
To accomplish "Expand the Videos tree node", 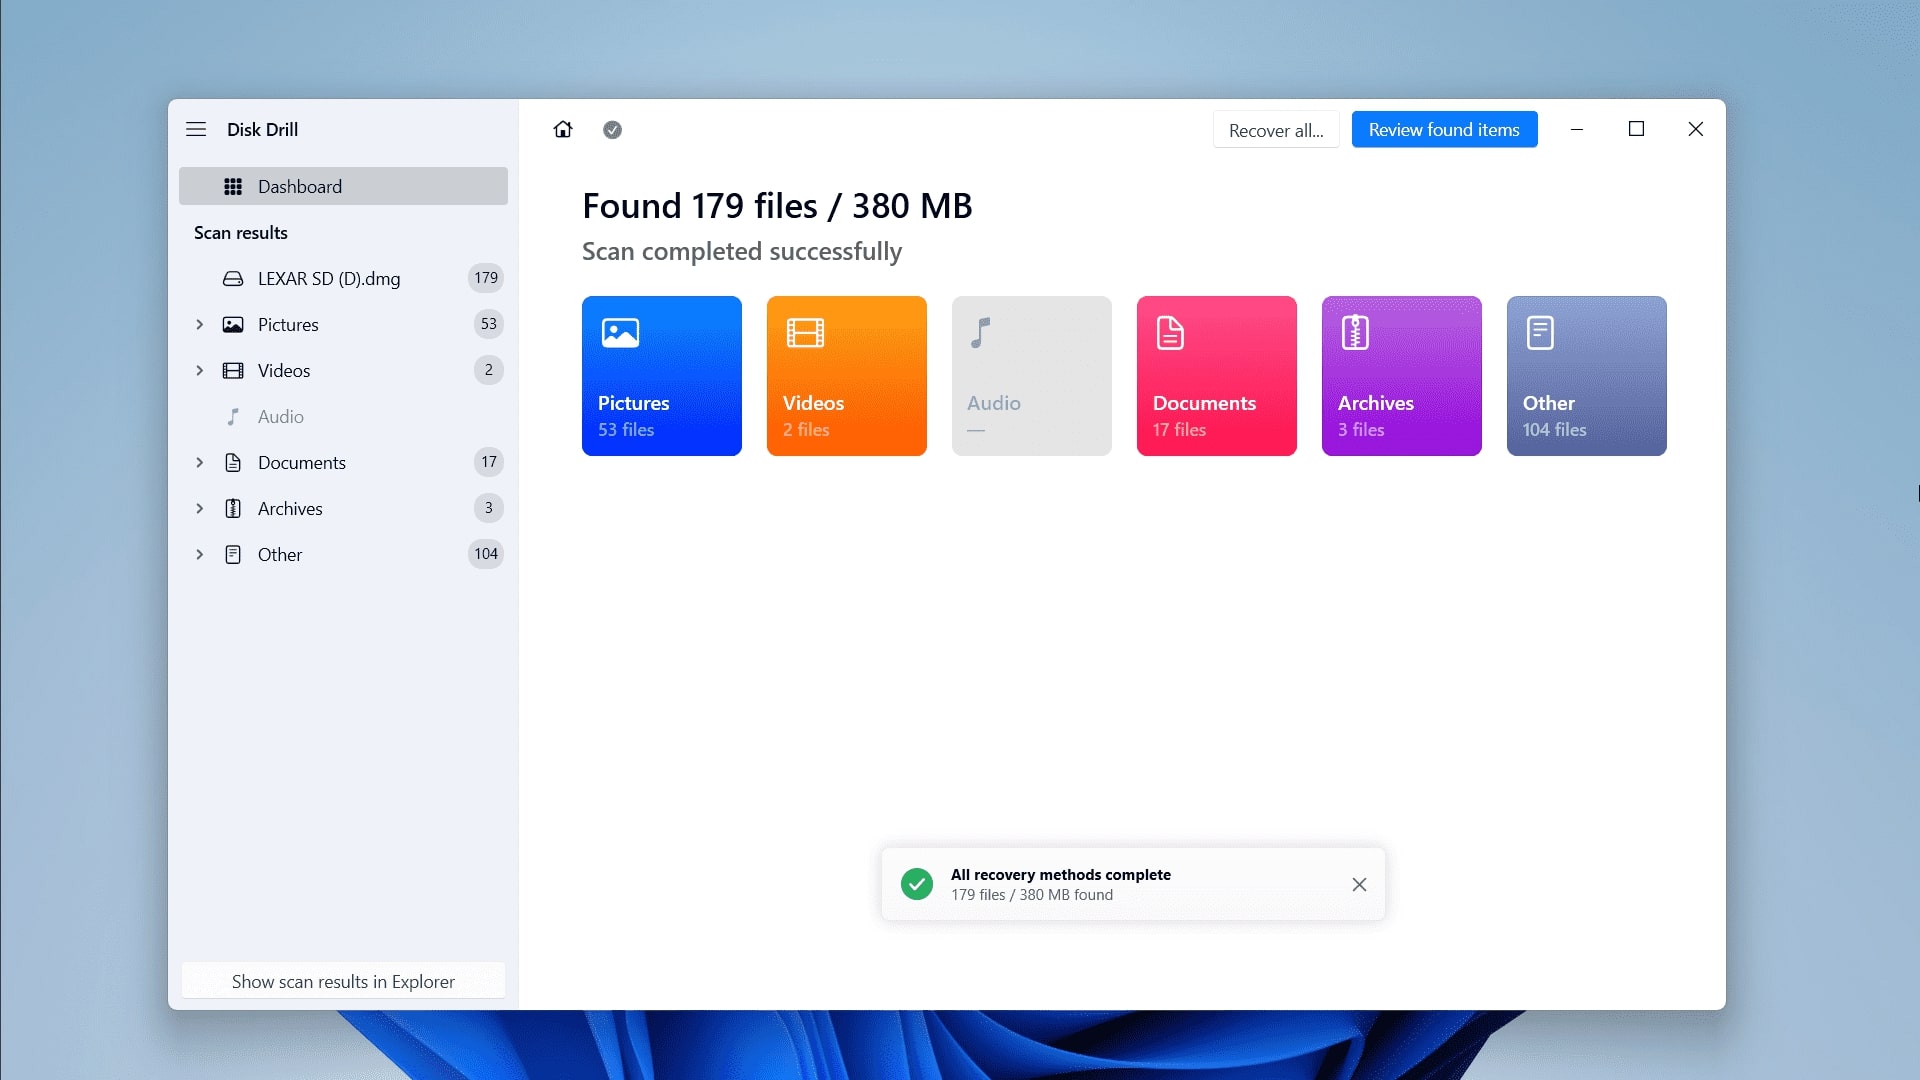I will [x=199, y=371].
